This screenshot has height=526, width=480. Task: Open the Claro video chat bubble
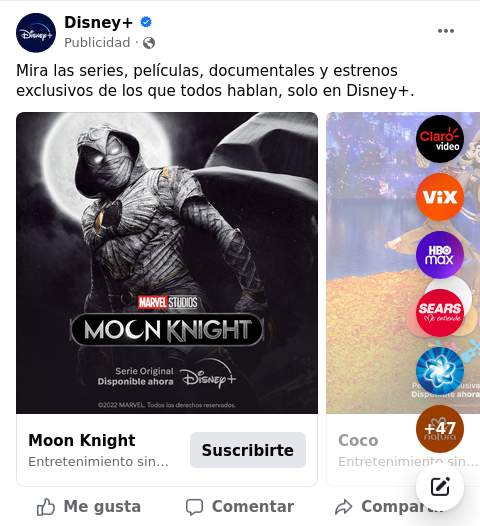(x=440, y=139)
